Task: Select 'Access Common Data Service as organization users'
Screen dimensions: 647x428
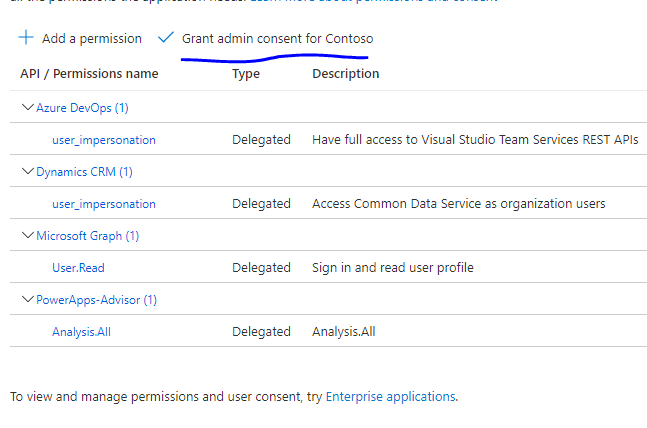Action: click(458, 203)
